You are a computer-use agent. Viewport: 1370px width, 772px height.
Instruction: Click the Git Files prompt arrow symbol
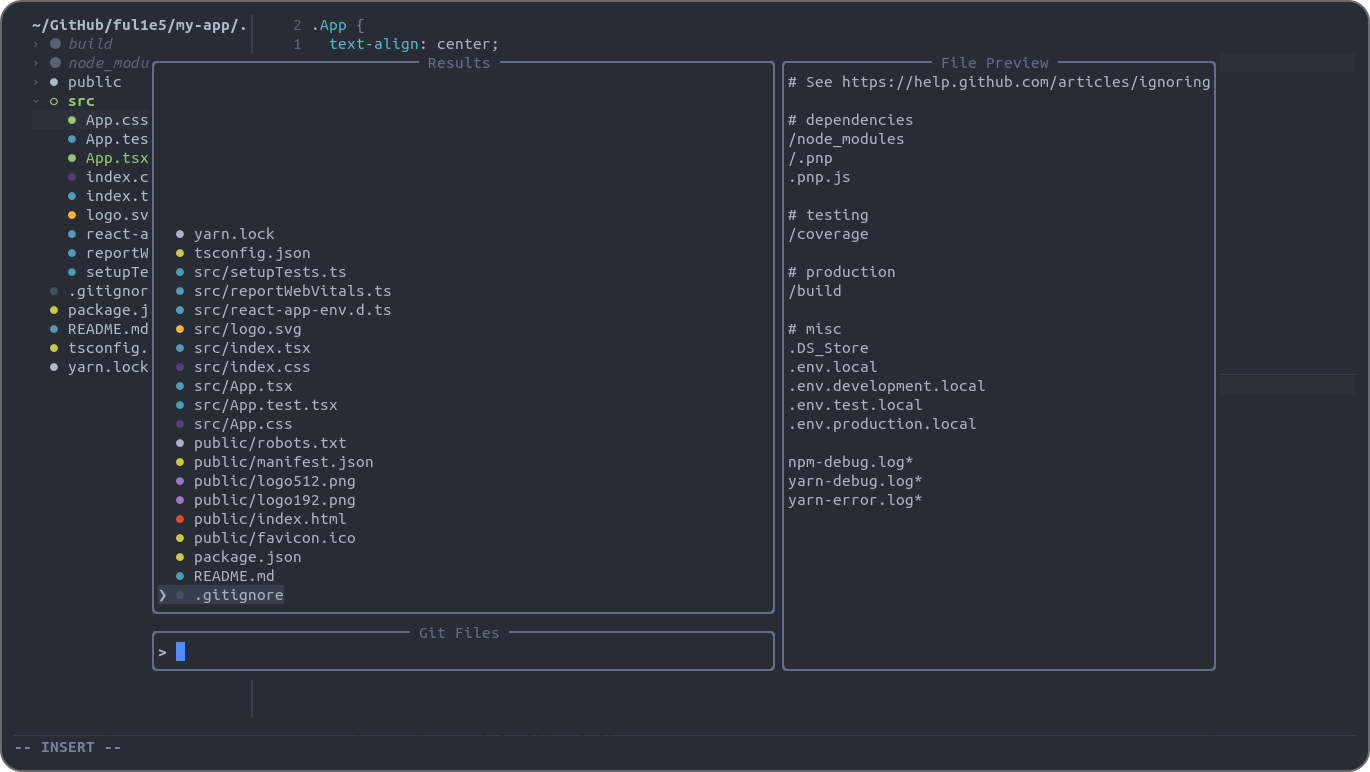click(x=162, y=652)
